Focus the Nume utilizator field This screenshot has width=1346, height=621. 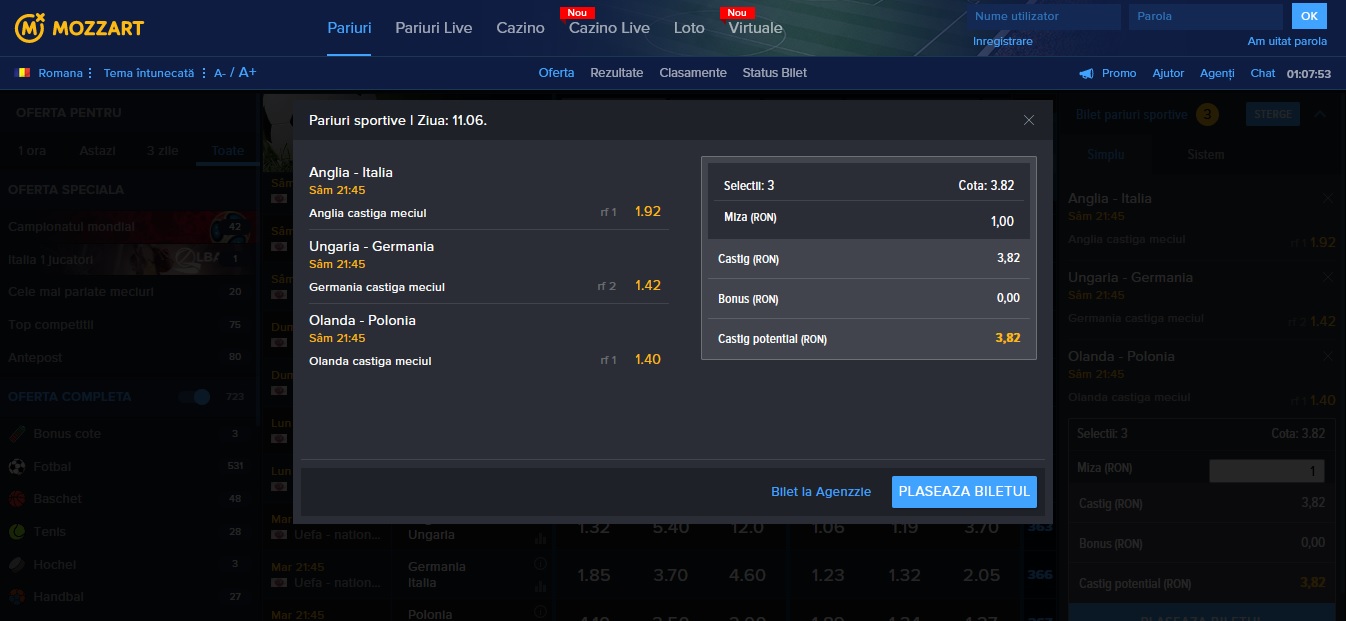tap(1045, 16)
